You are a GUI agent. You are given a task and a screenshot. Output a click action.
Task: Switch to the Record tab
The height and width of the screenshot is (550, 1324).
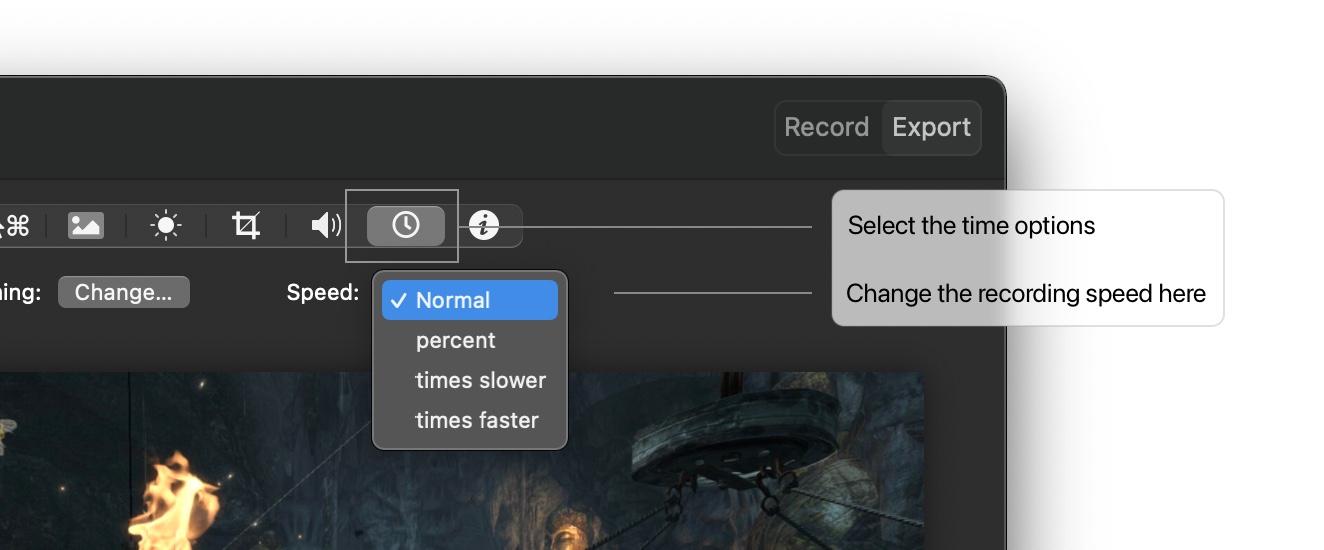point(826,127)
